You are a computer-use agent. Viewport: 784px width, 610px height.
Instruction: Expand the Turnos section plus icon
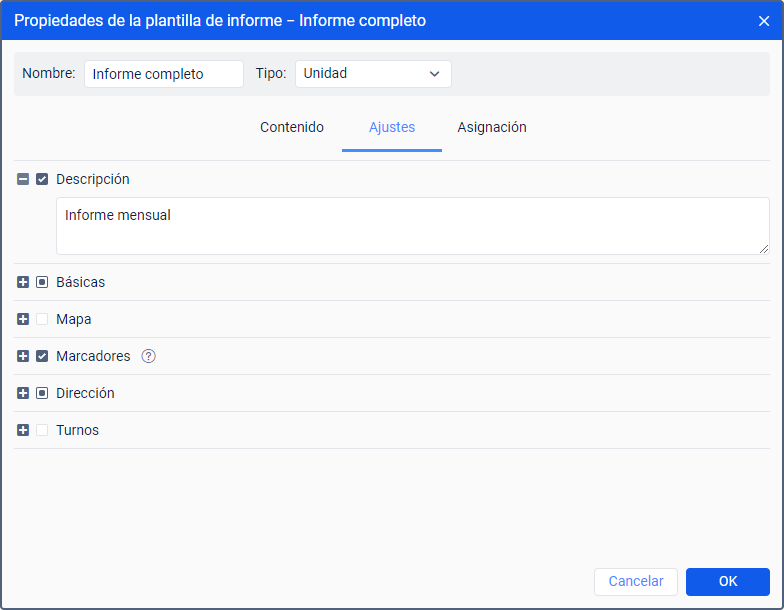pos(23,430)
